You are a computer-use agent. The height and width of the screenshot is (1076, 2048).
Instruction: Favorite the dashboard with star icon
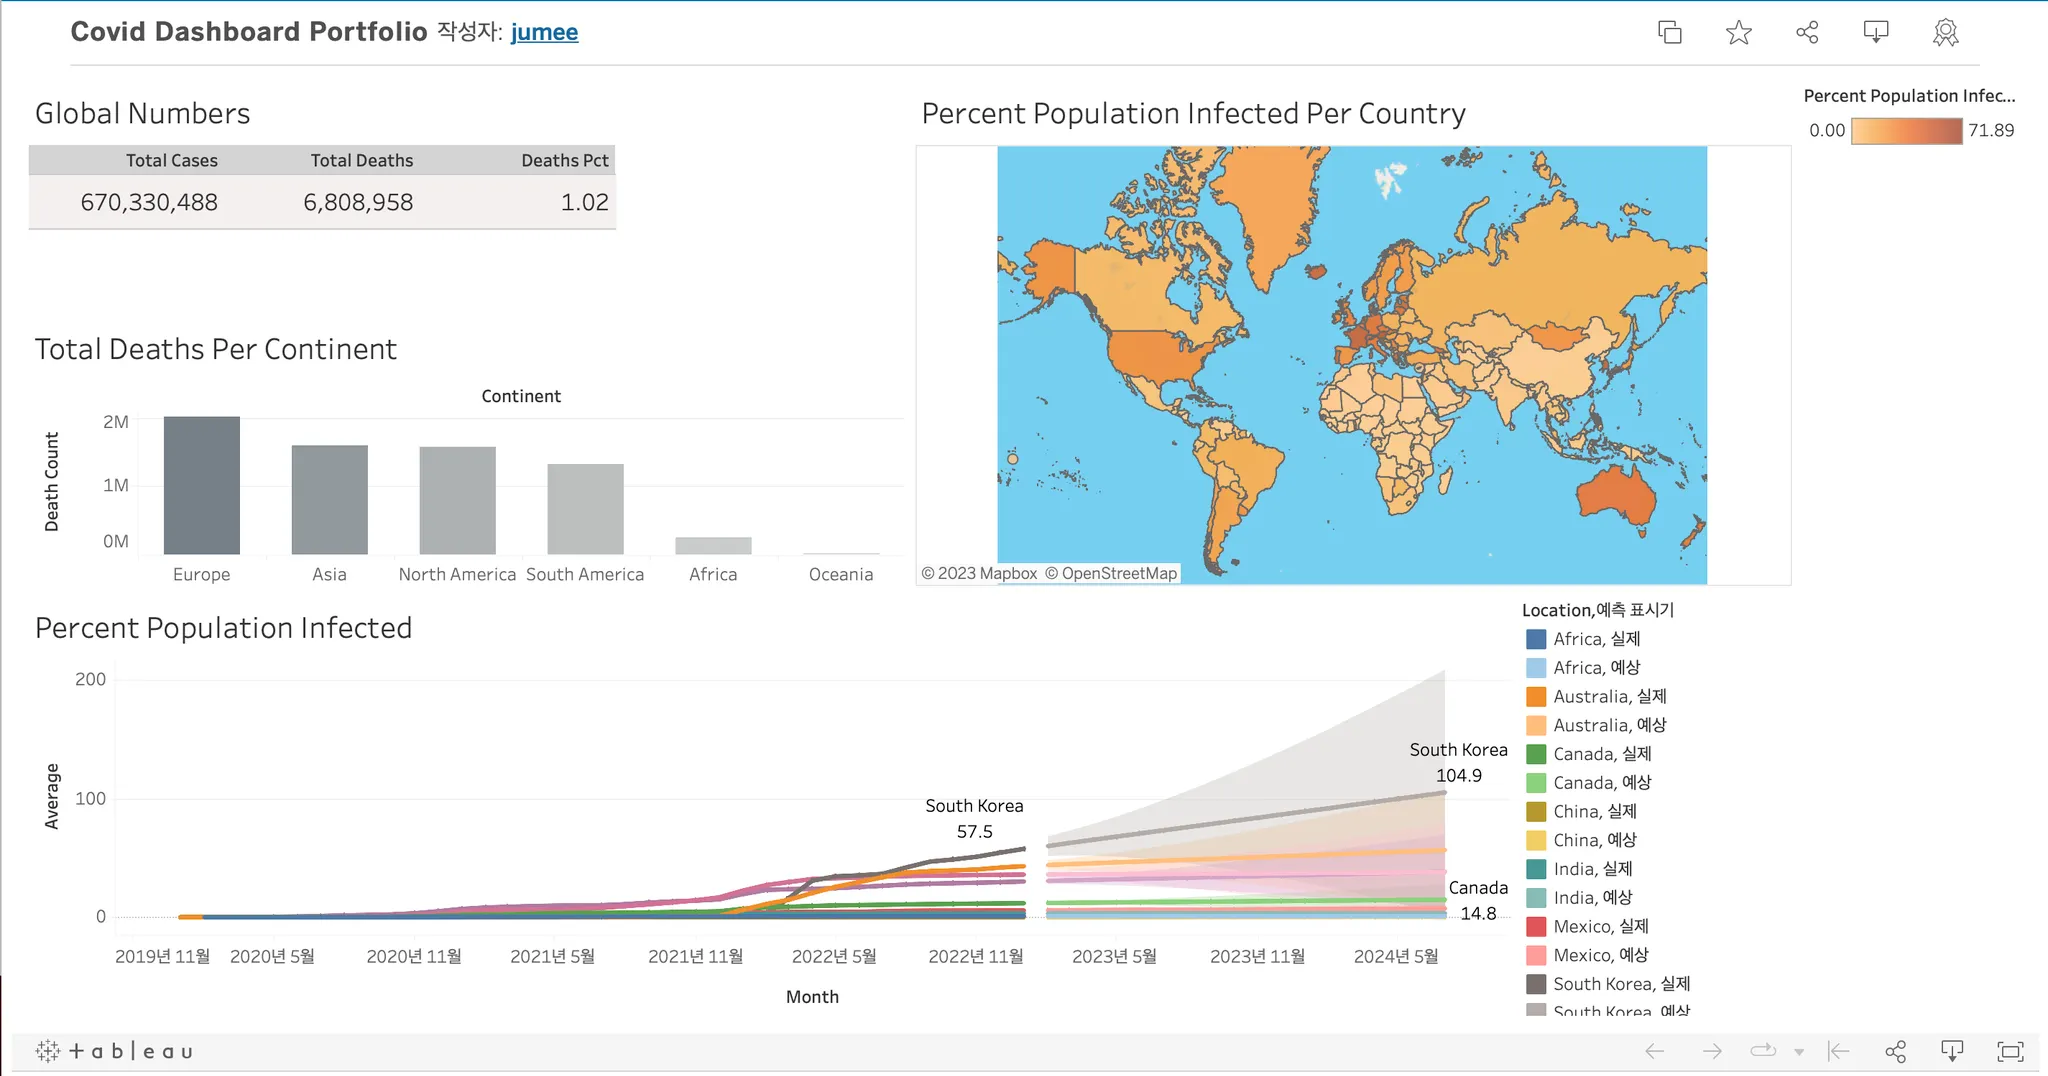[x=1739, y=32]
